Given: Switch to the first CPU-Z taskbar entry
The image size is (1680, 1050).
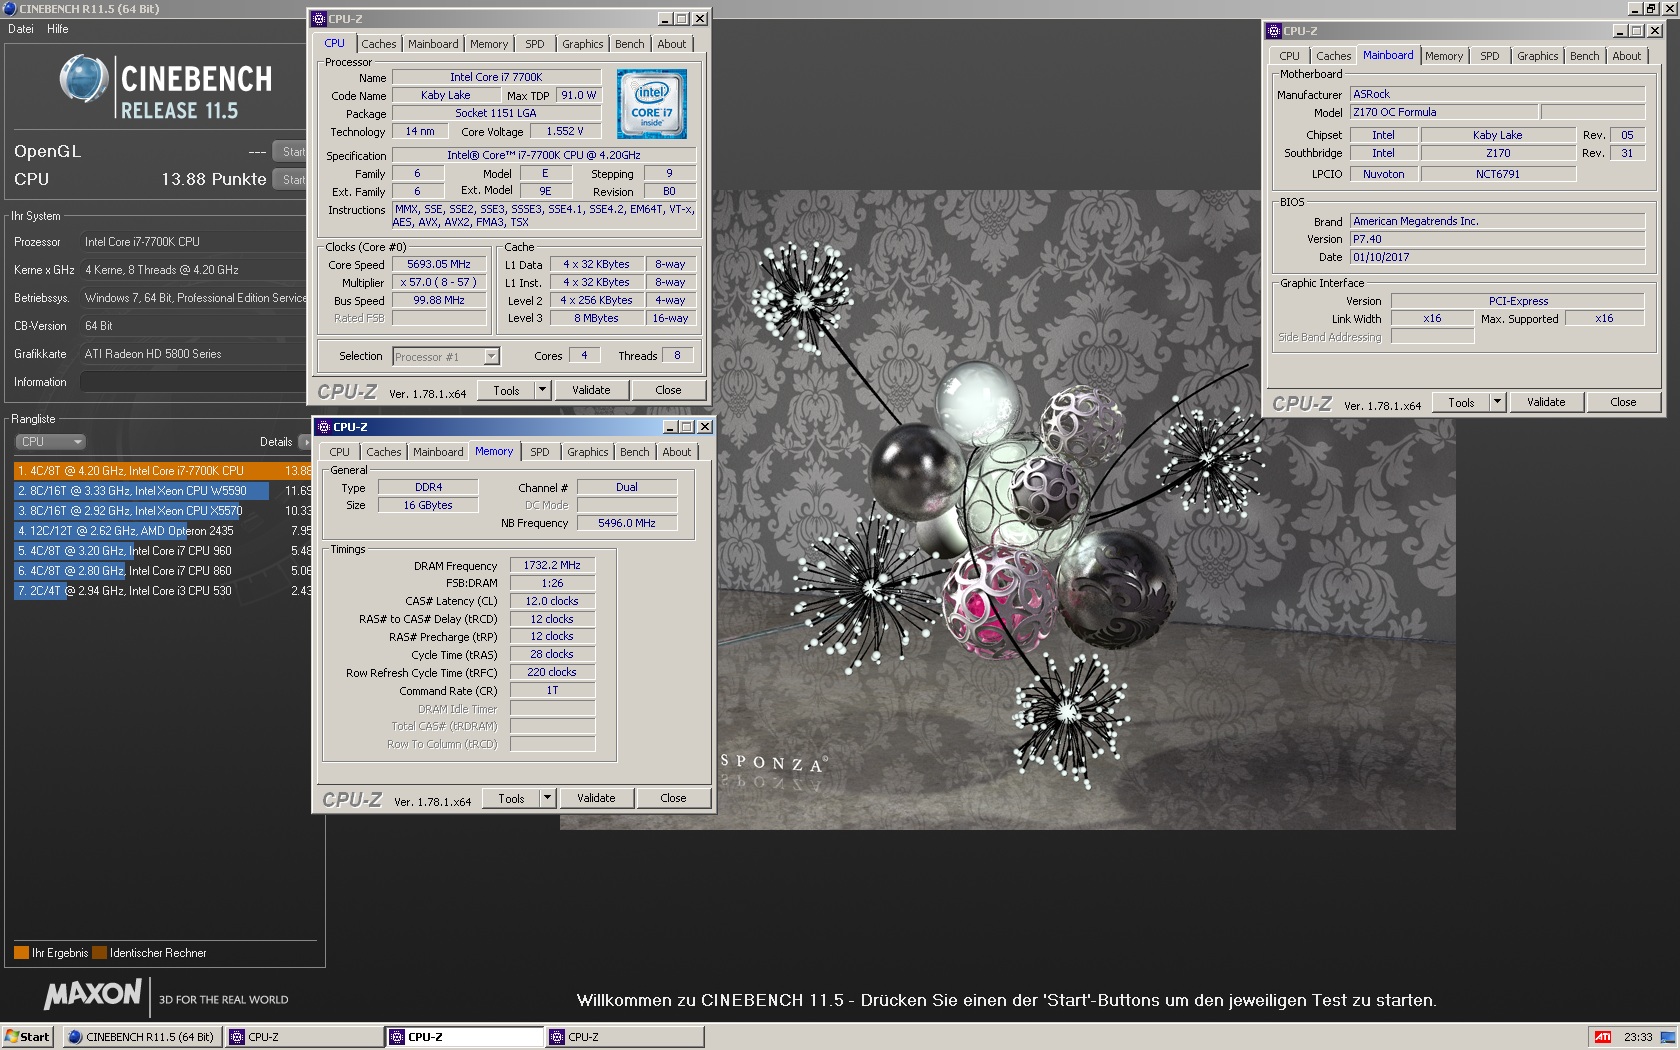Looking at the screenshot, I should pos(304,1037).
